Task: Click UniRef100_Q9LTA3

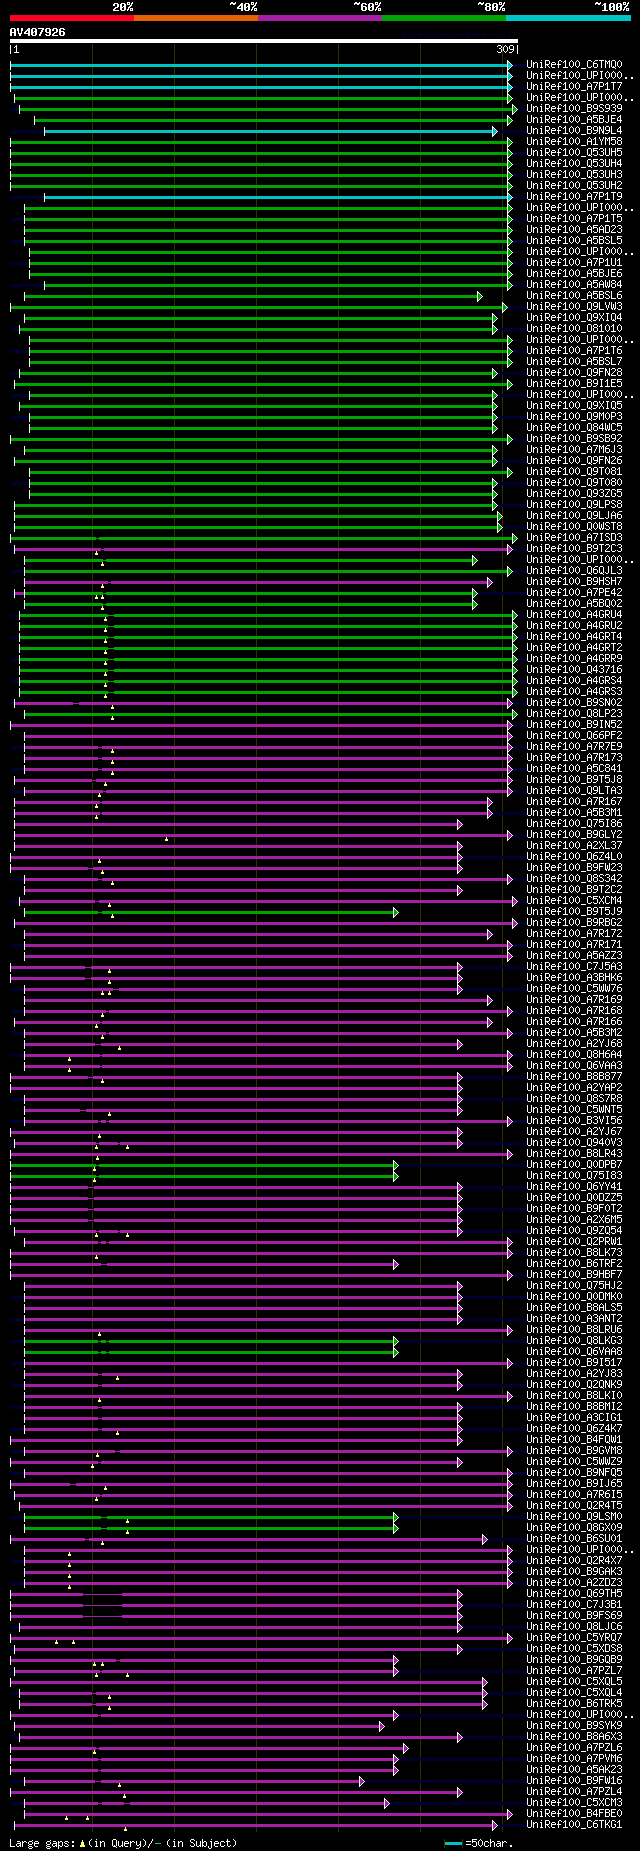Action: pyautogui.click(x=574, y=791)
